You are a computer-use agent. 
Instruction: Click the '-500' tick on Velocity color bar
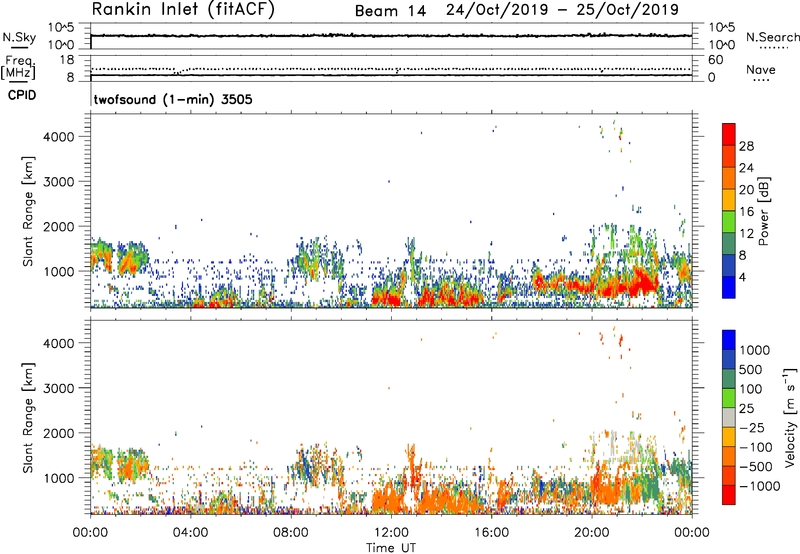pyautogui.click(x=756, y=467)
